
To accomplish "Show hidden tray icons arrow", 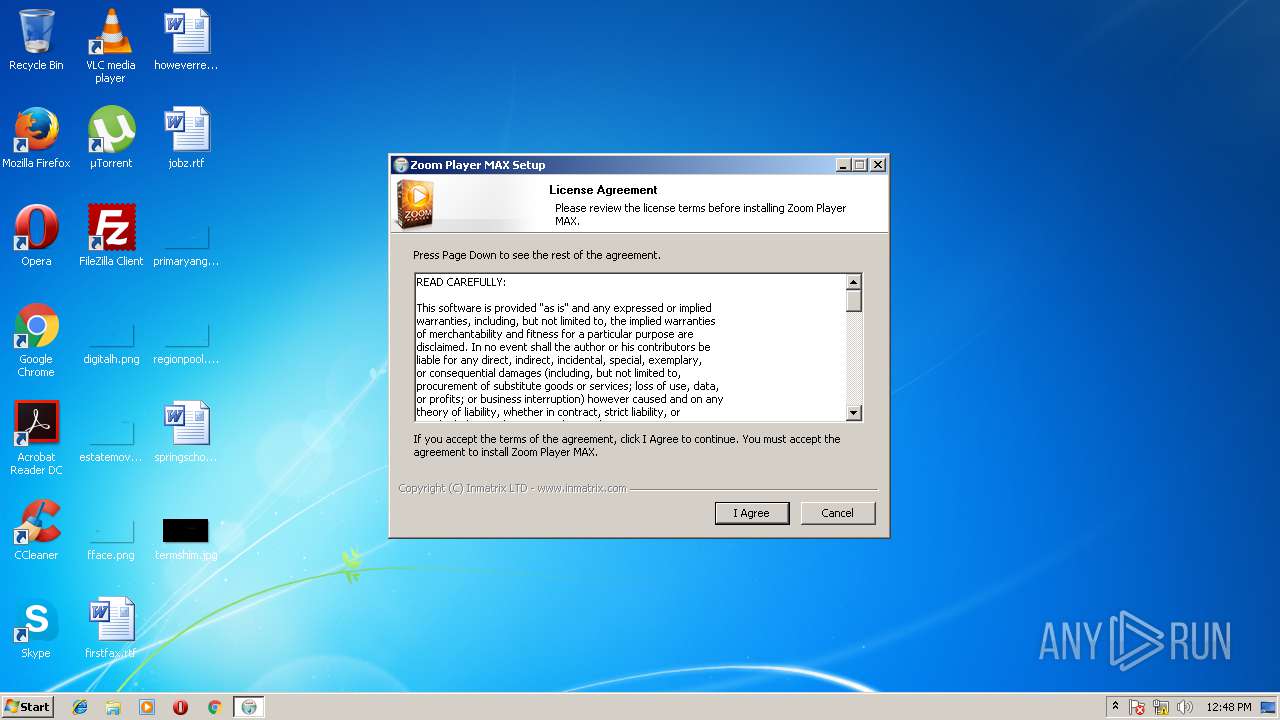I will click(x=1115, y=707).
